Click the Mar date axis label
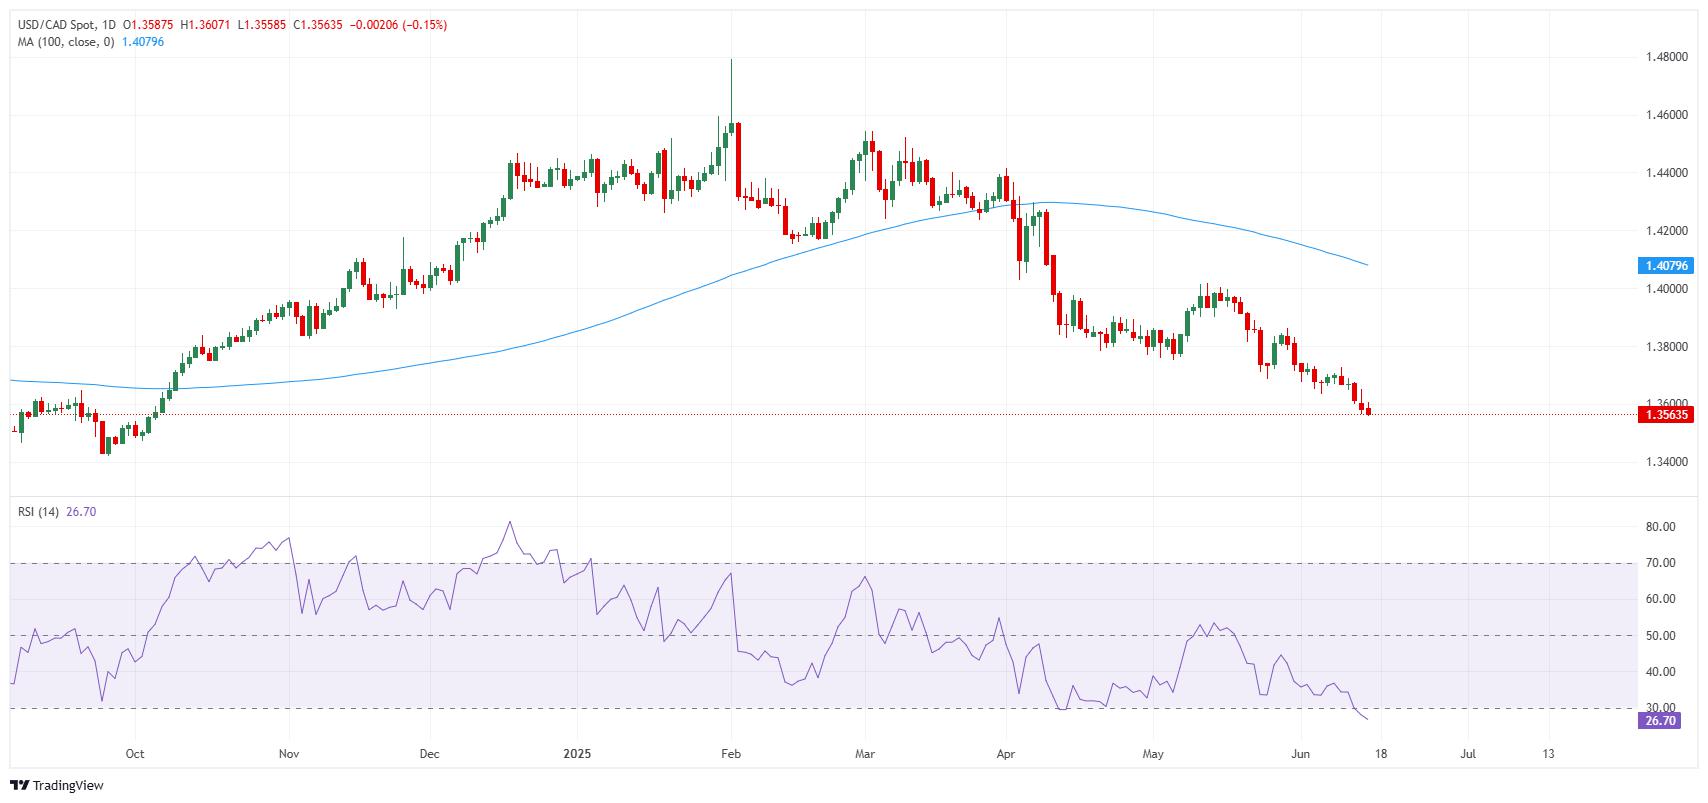This screenshot has width=1708, height=803. tap(866, 753)
